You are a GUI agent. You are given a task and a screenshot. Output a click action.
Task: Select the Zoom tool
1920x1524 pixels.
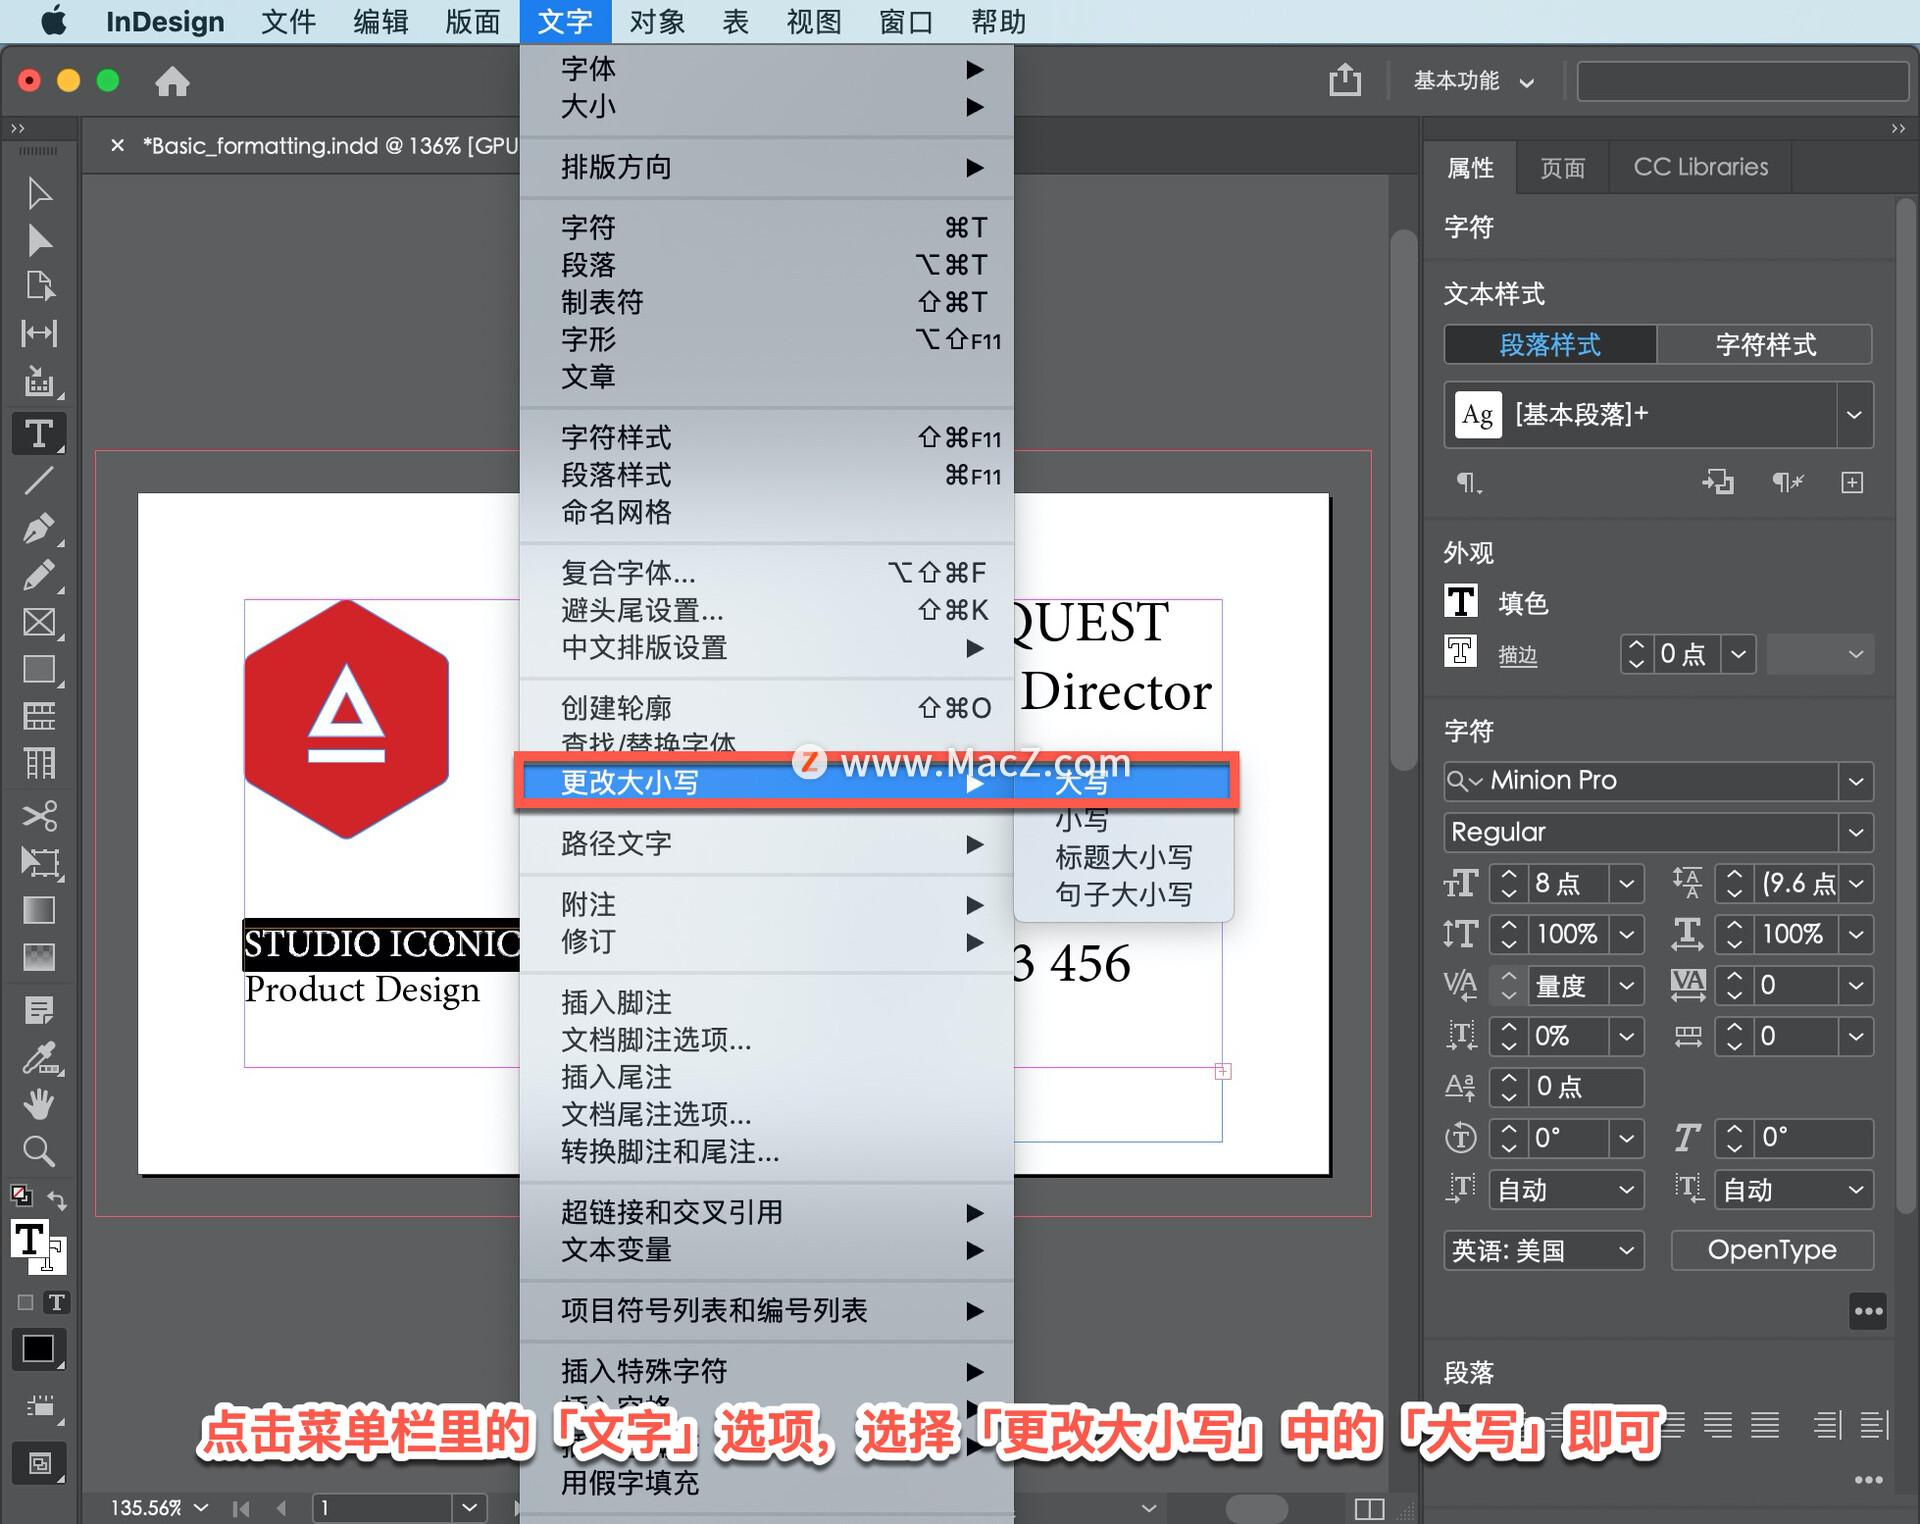coord(39,1151)
